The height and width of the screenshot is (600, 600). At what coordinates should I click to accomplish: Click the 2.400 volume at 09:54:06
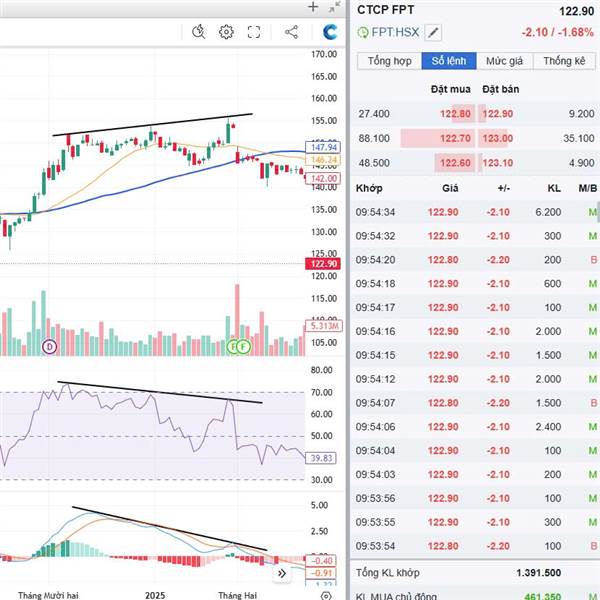point(548,427)
